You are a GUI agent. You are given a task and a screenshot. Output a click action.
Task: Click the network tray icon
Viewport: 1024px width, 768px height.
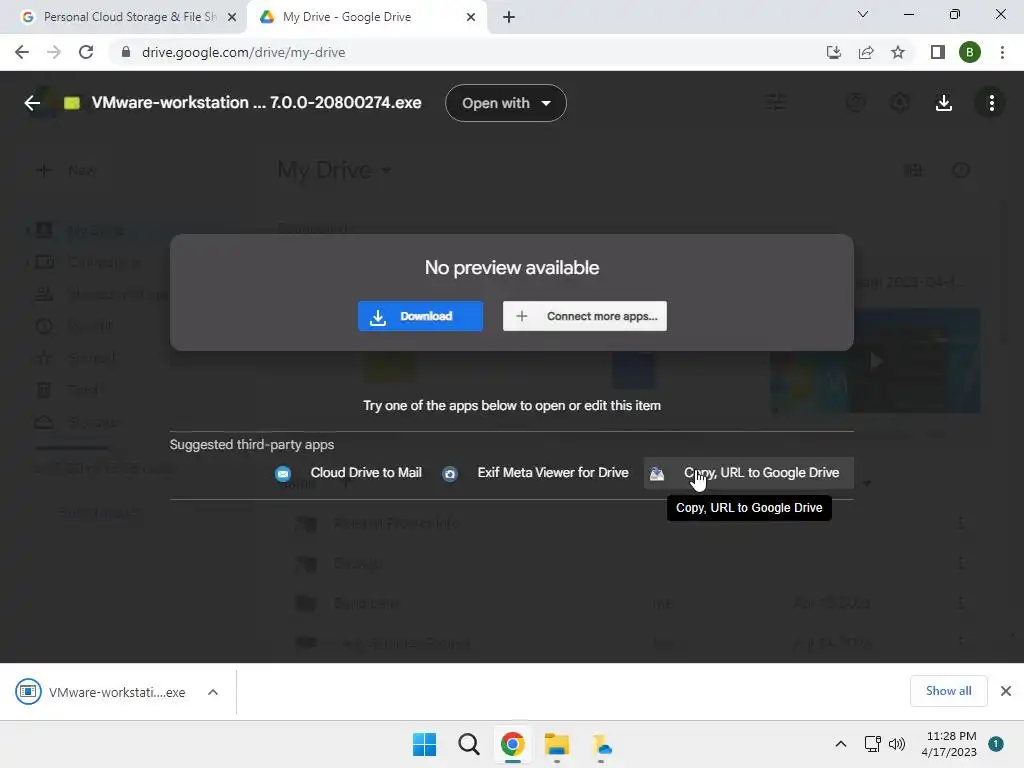(x=872, y=744)
